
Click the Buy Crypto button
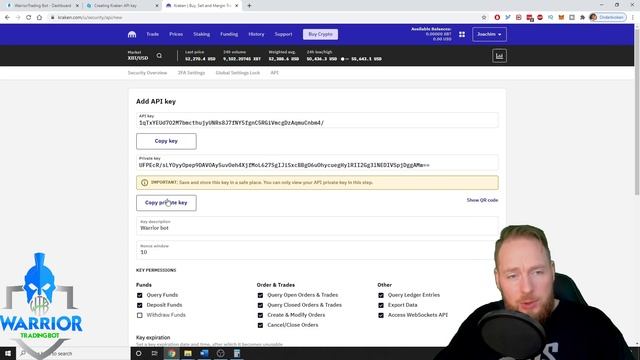pos(320,34)
